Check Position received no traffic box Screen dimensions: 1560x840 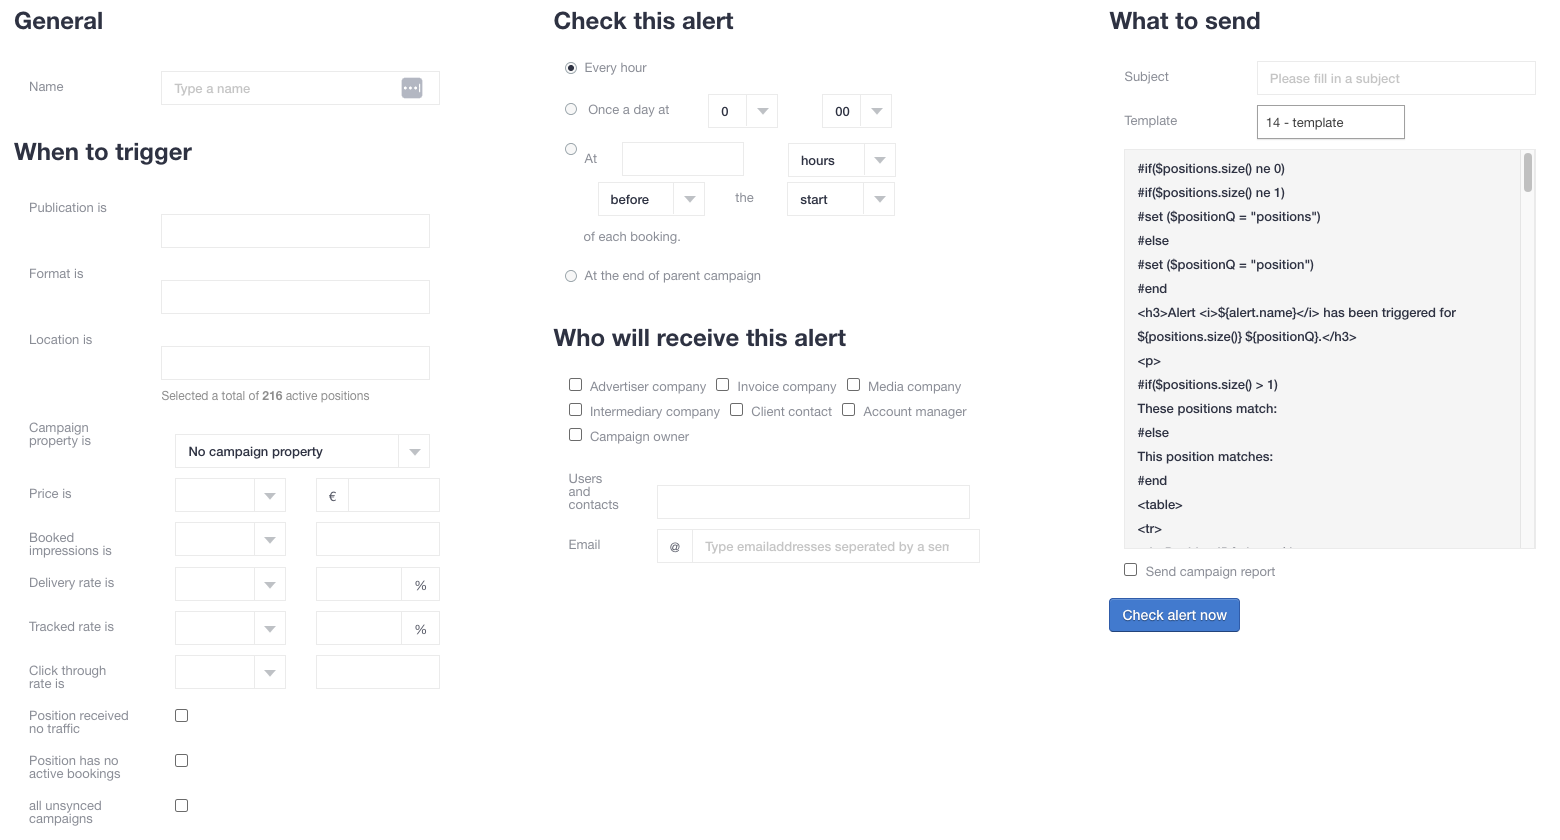coord(182,716)
